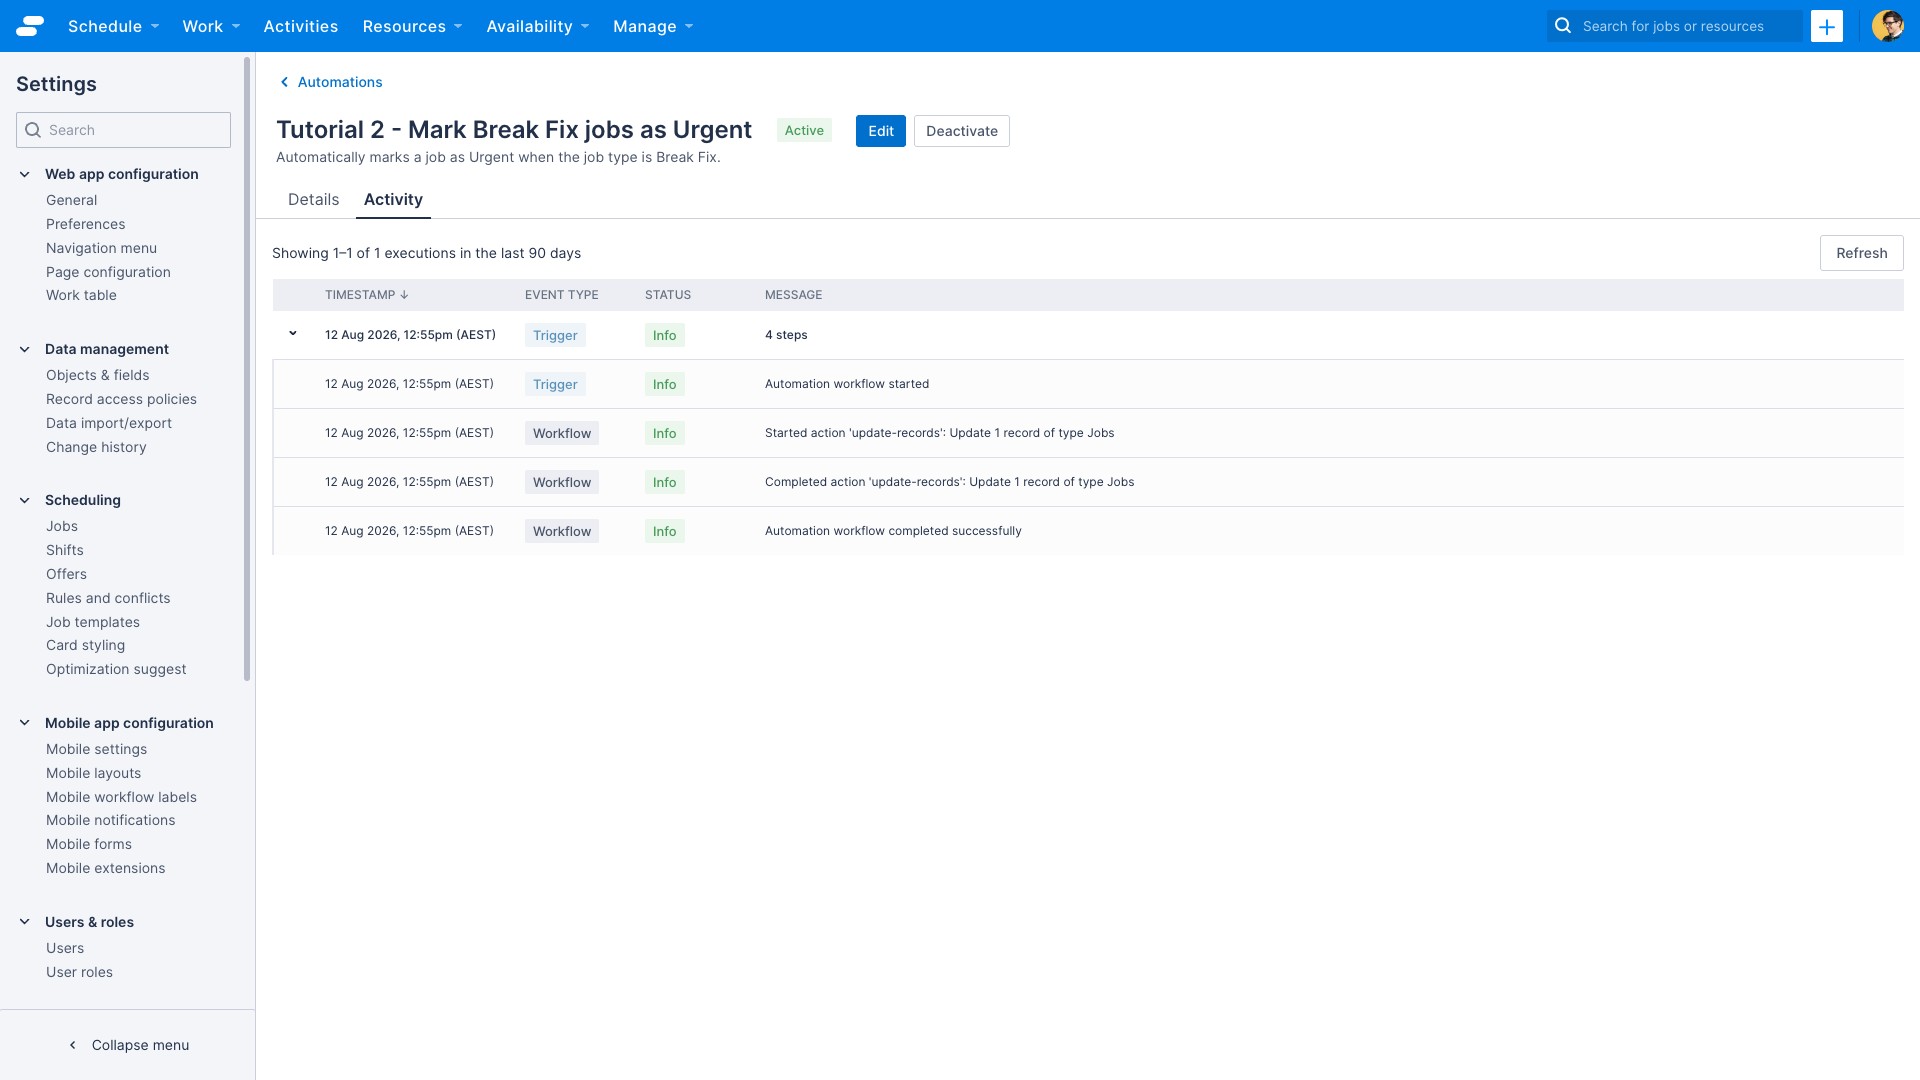Open Job templates

(x=93, y=622)
